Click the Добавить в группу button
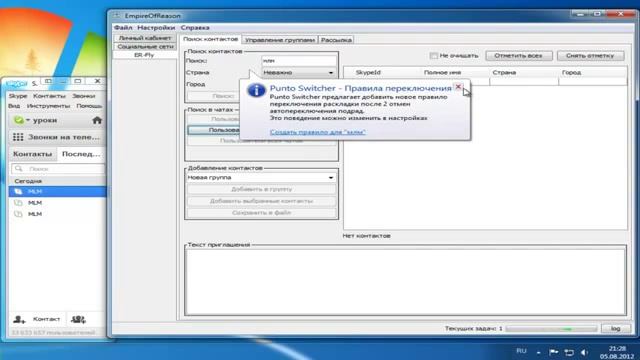 point(261,189)
